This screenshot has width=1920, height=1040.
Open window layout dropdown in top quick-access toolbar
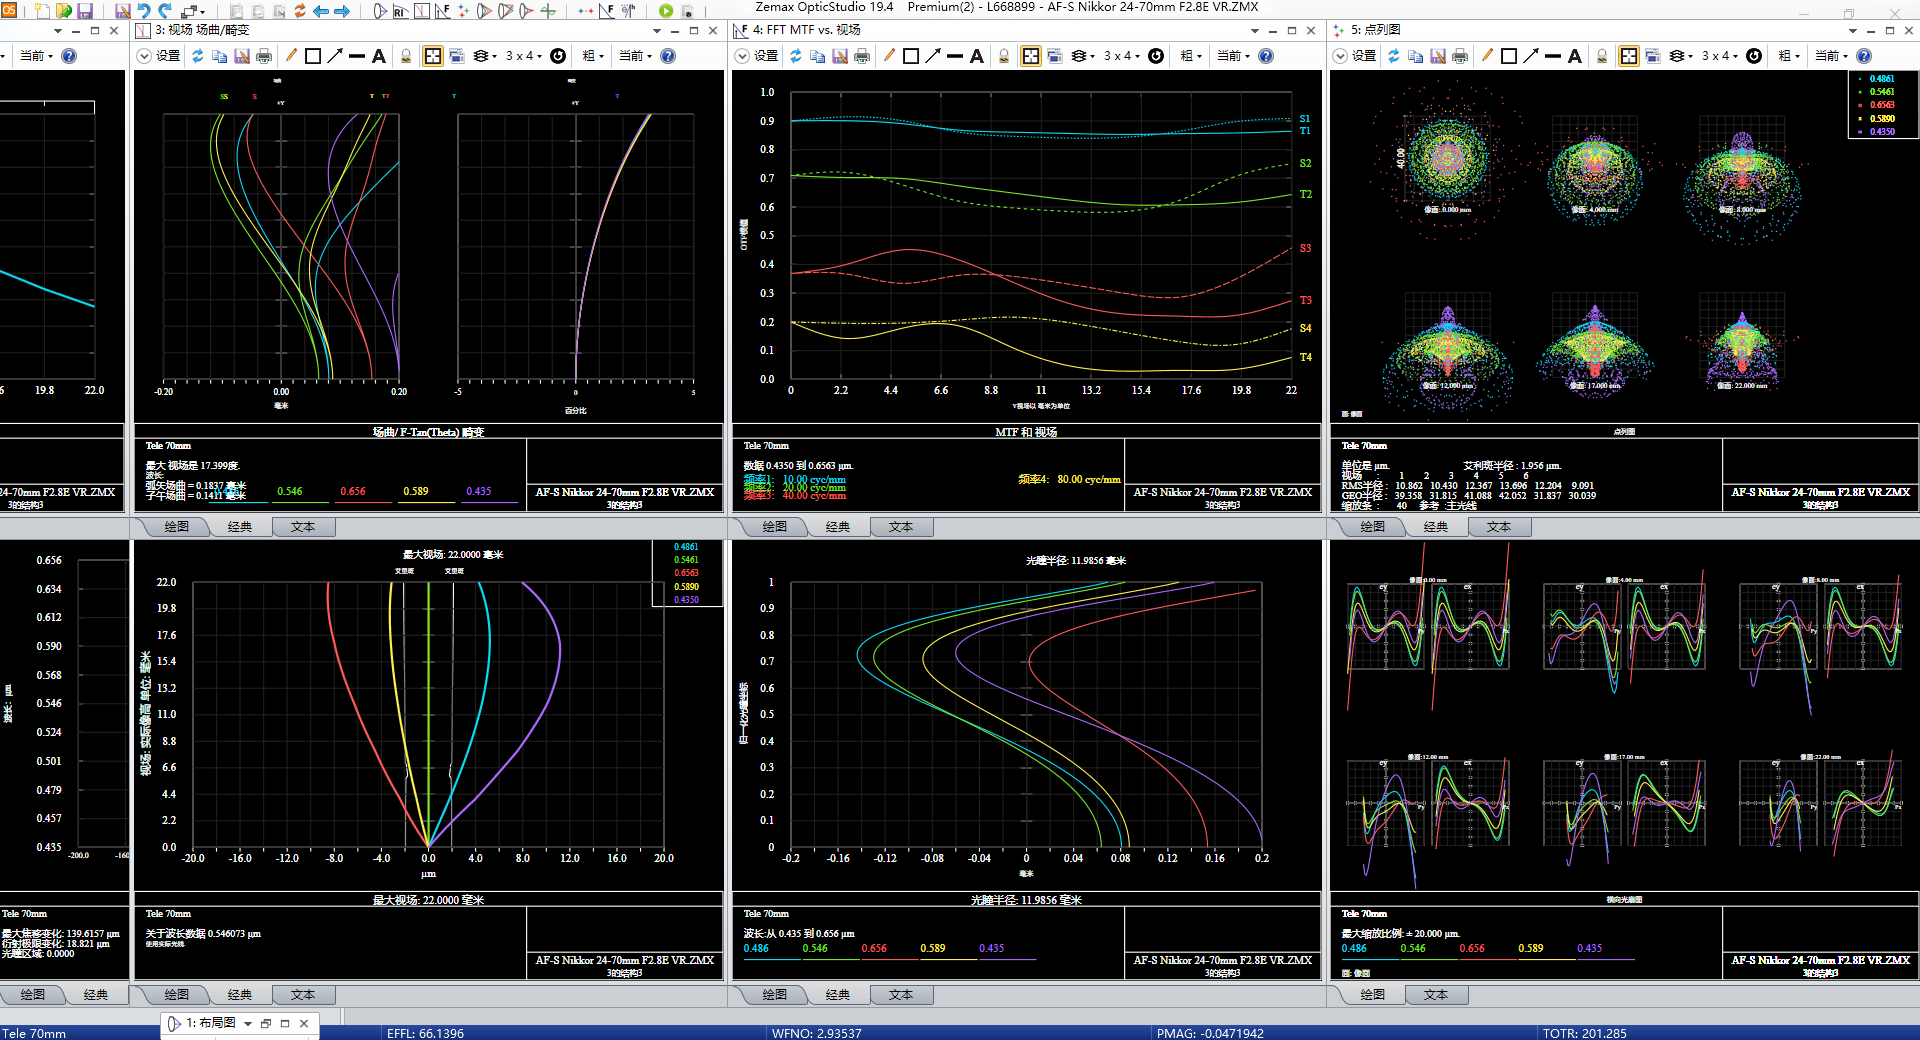[x=194, y=11]
